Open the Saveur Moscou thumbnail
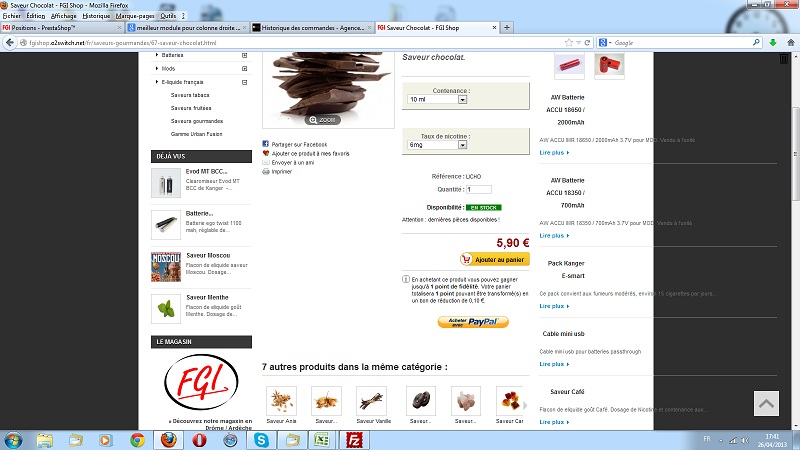800x450 pixels. pyautogui.click(x=166, y=267)
